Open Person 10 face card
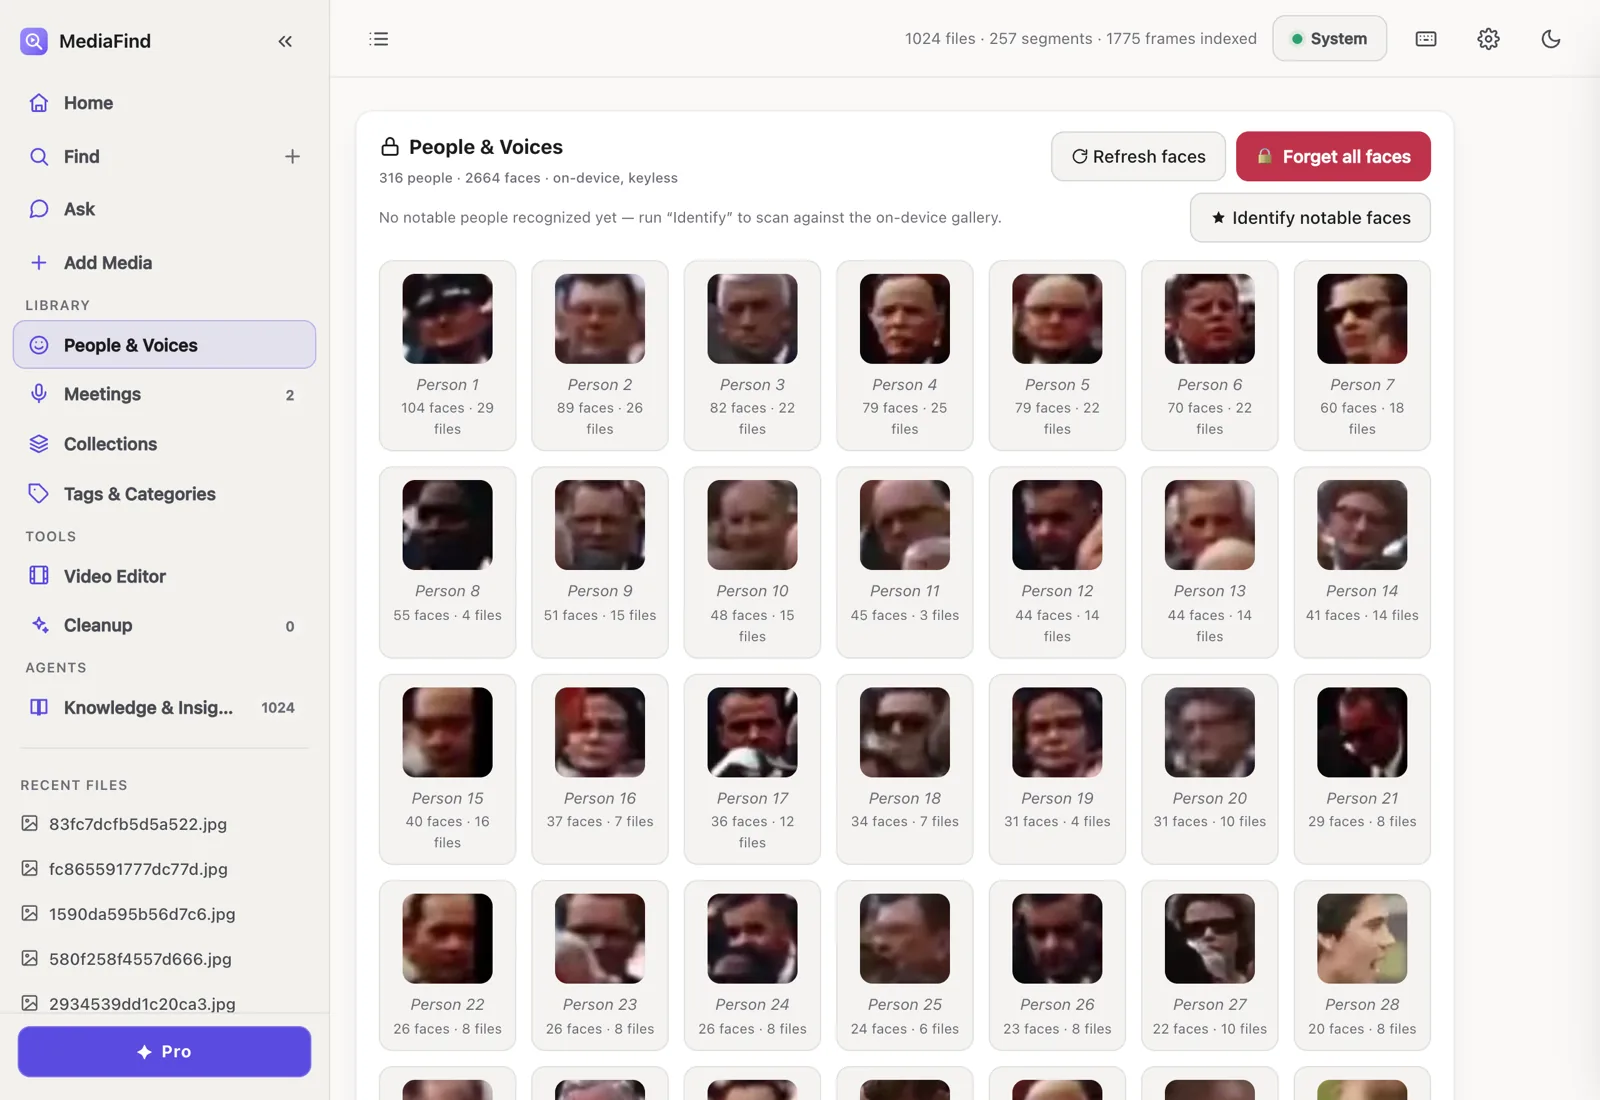Viewport: 1600px width, 1100px height. [x=752, y=563]
